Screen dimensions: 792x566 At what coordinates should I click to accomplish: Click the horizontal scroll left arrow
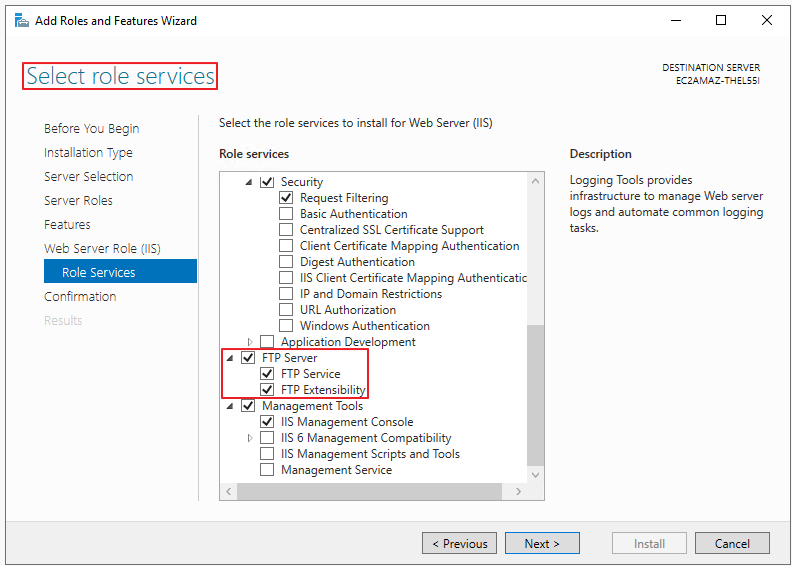point(228,491)
